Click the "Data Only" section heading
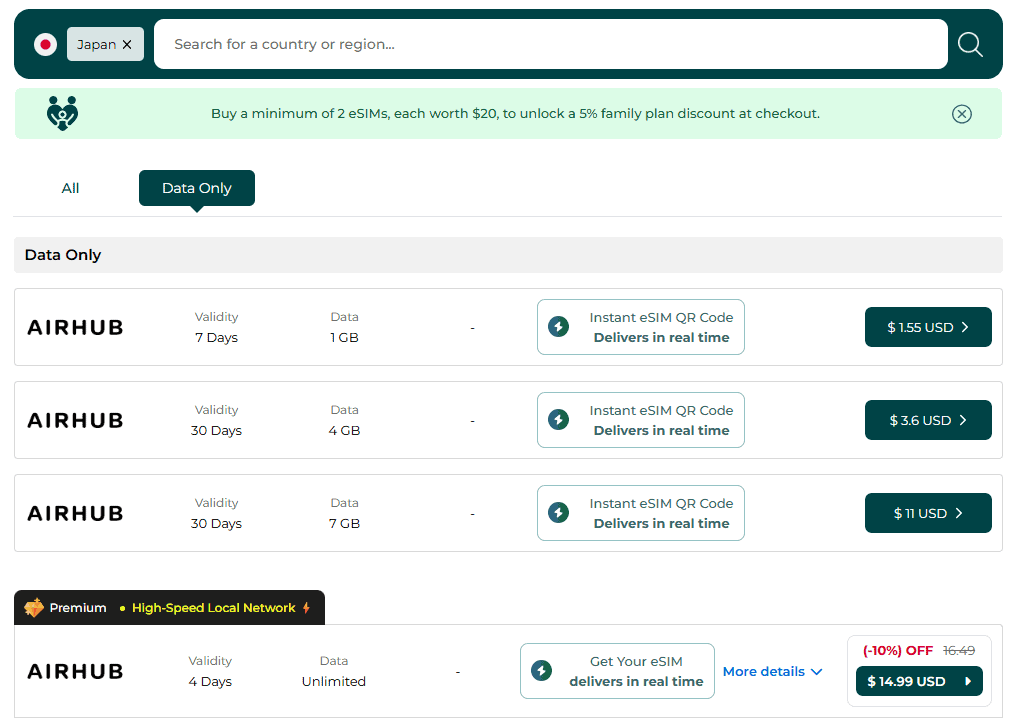The height and width of the screenshot is (725, 1017). tap(63, 255)
